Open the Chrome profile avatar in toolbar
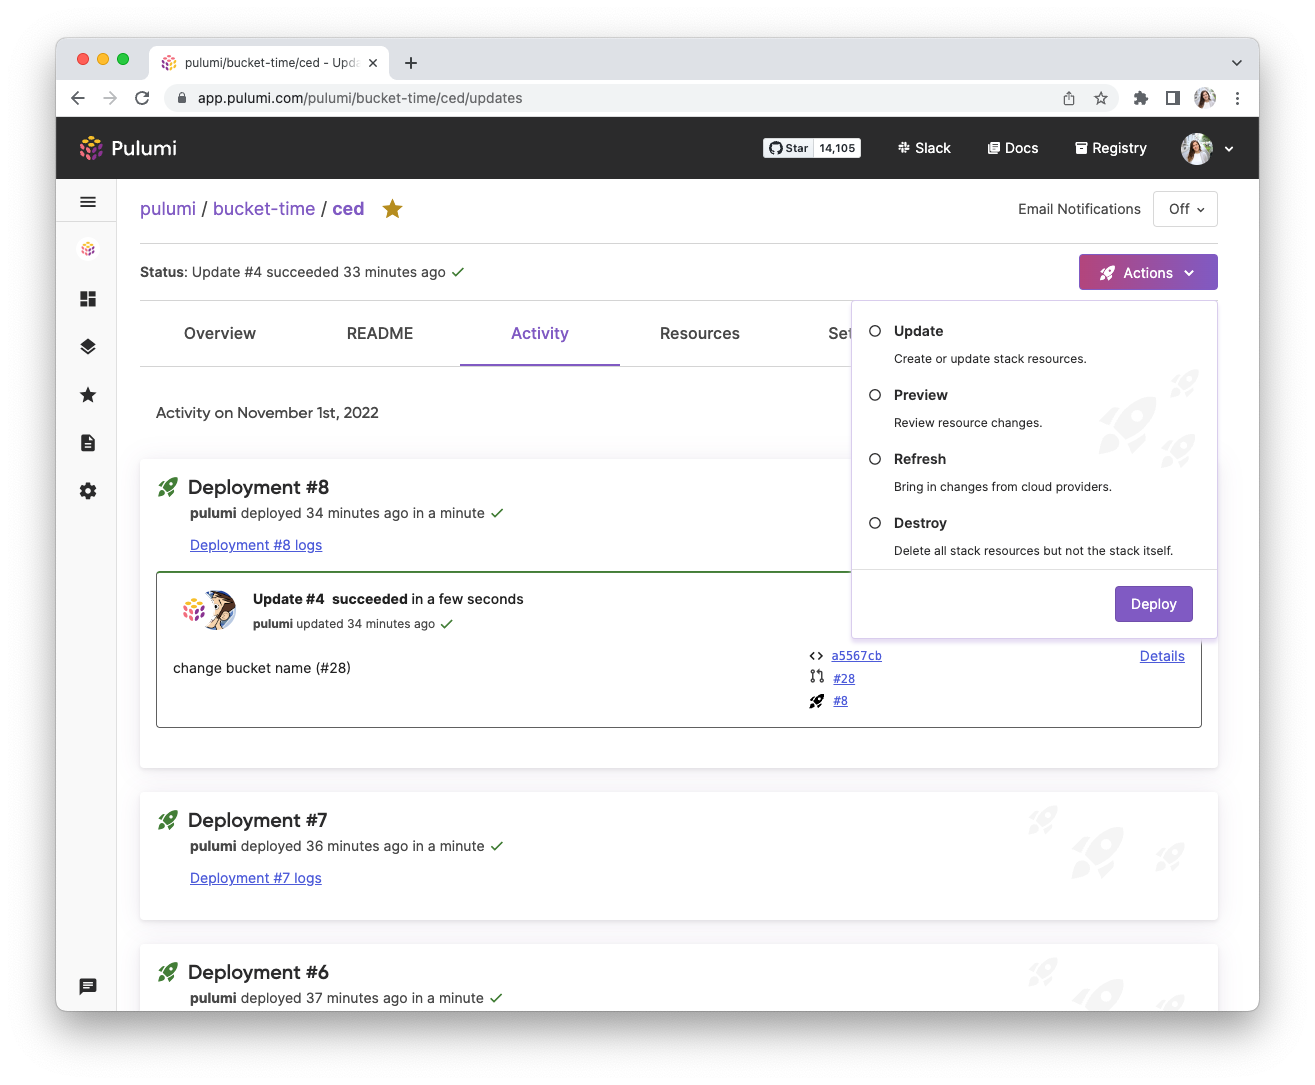1315x1085 pixels. (x=1205, y=98)
